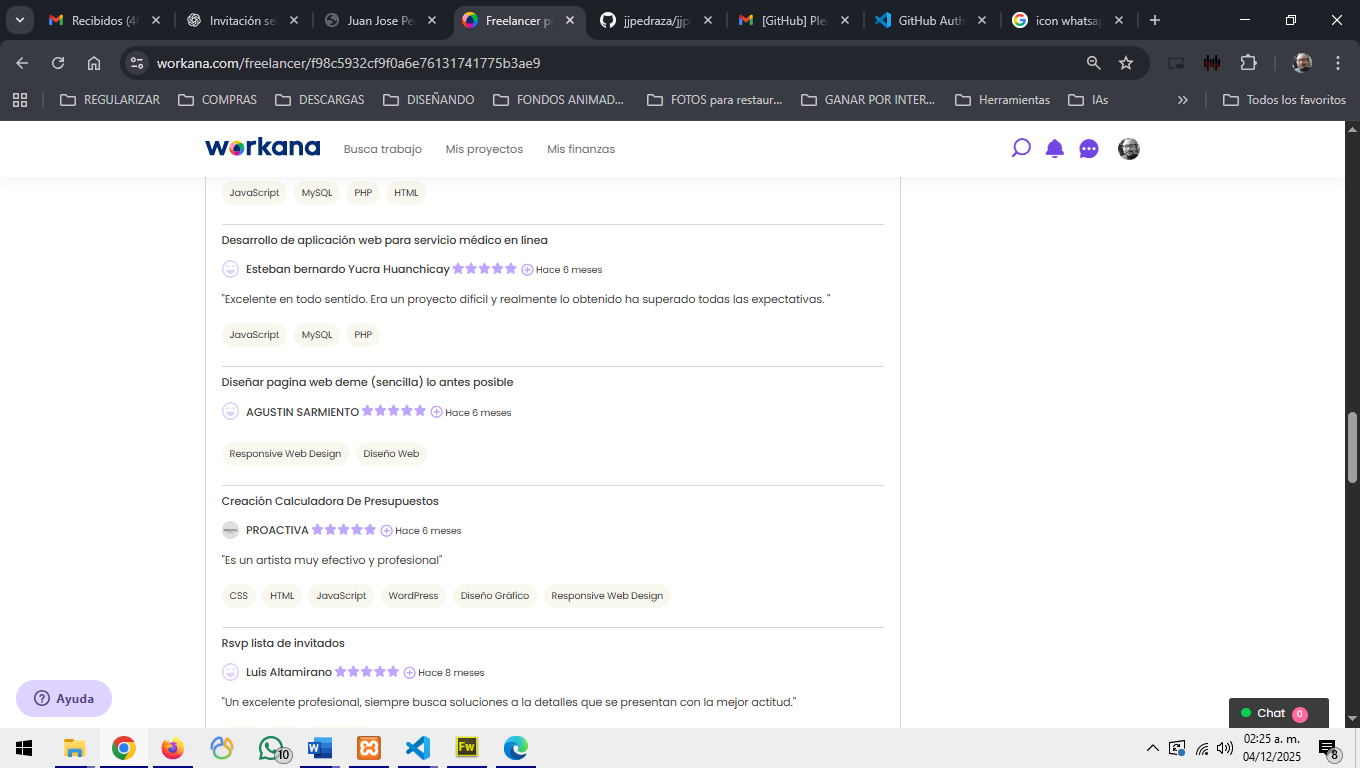This screenshot has height=768, width=1360.
Task: Open the tab search dropdown arrow
Action: (19, 20)
